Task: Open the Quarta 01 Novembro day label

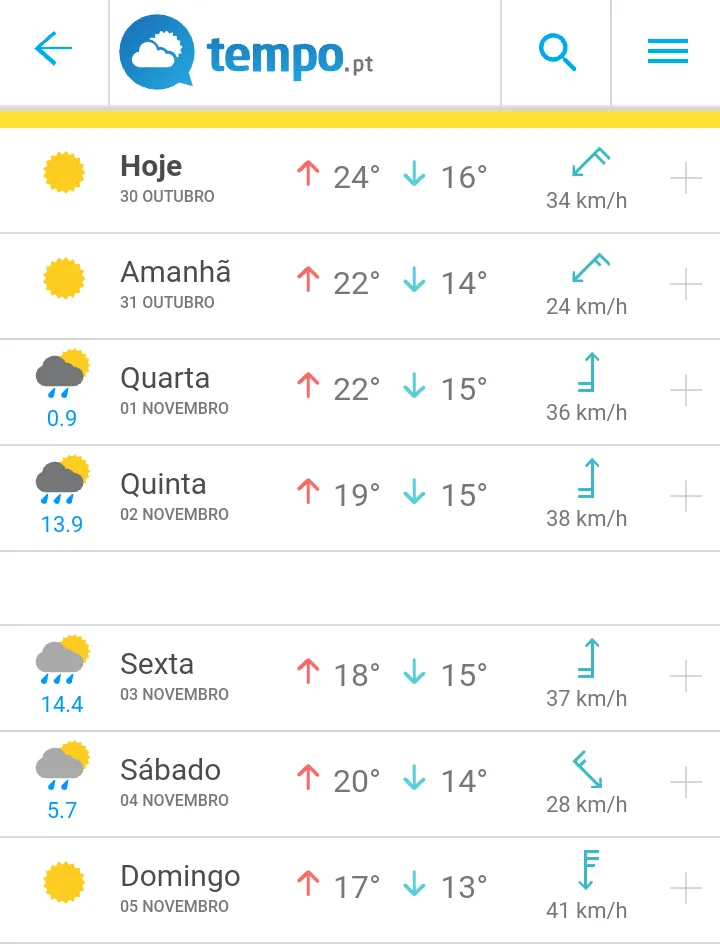Action: pyautogui.click(x=174, y=390)
